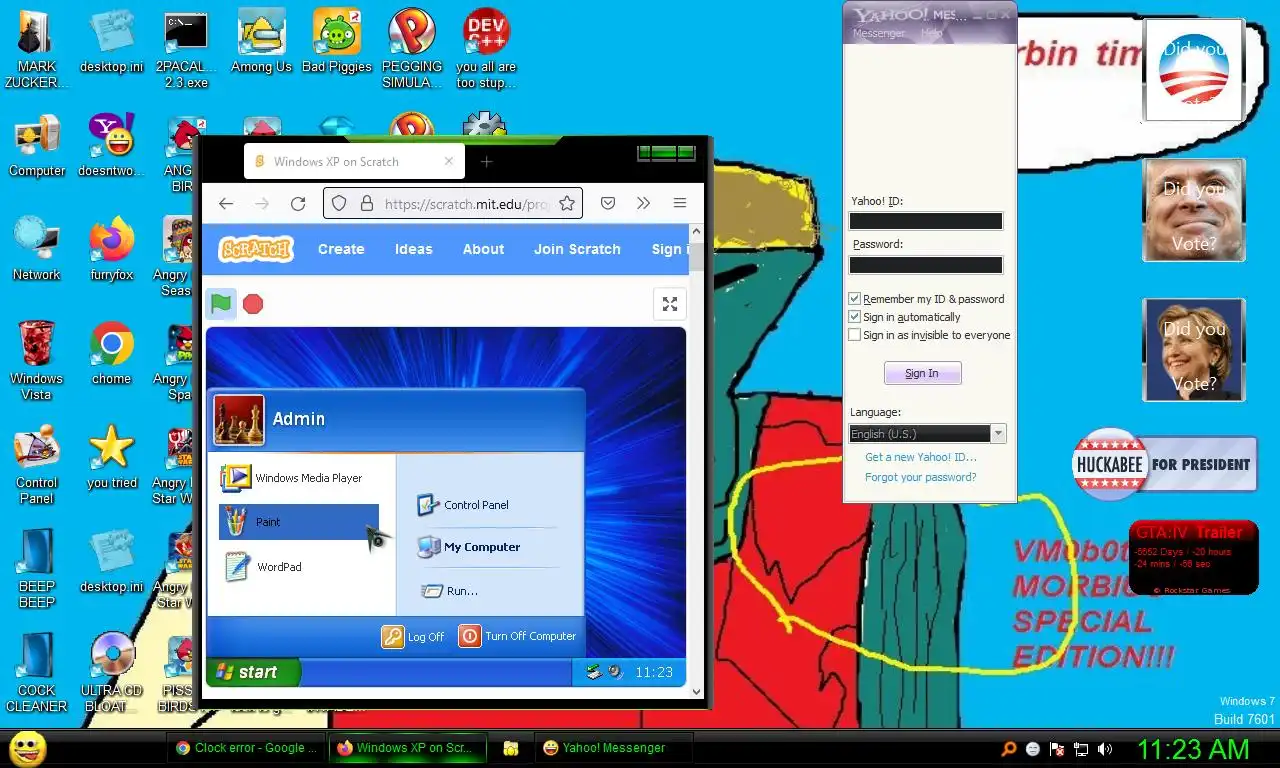Reload the Scratch page
Image resolution: width=1280 pixels, height=768 pixels.
point(298,203)
